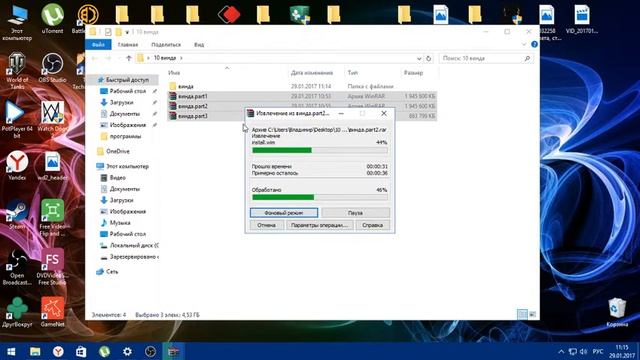640x360 pixels.
Task: Expand the Explorer ribbon chevron
Action: pos(524,44)
